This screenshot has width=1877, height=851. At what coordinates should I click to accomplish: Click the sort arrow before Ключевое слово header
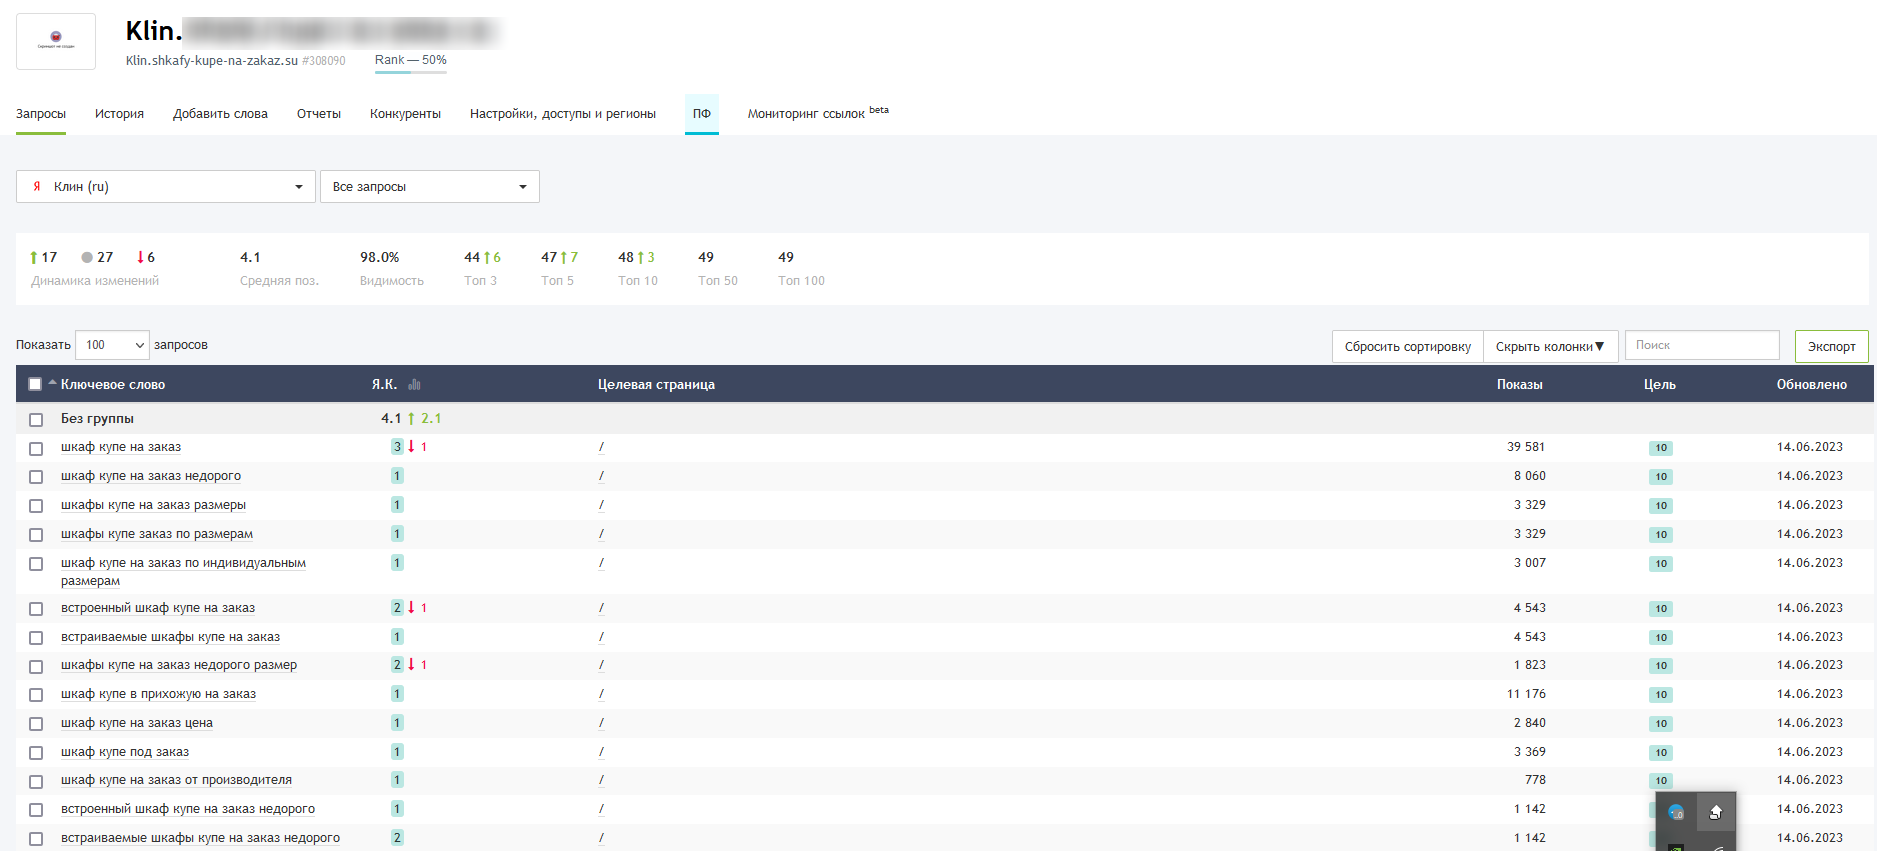coord(52,383)
